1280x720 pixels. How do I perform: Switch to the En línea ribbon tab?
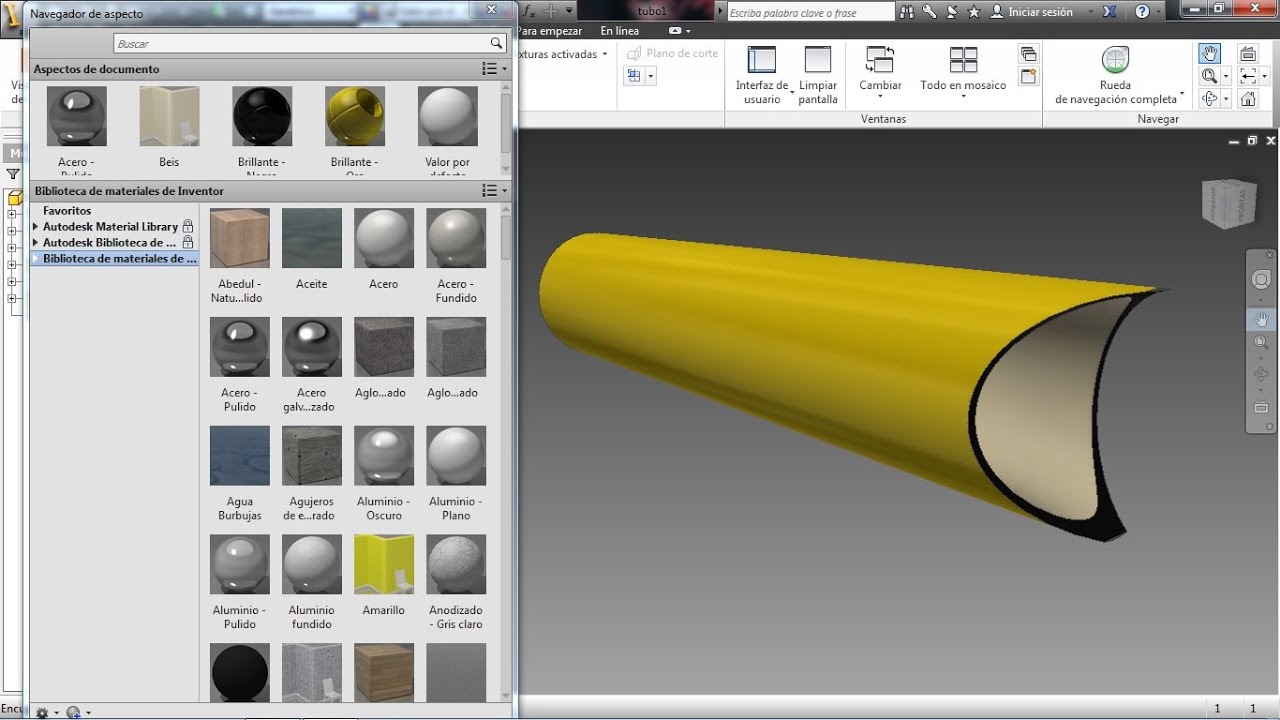[x=620, y=31]
